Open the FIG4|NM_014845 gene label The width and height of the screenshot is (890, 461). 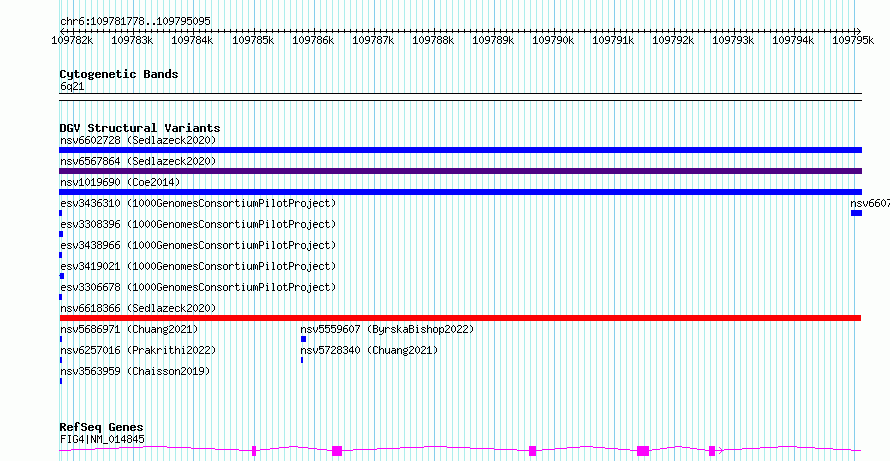click(x=102, y=439)
